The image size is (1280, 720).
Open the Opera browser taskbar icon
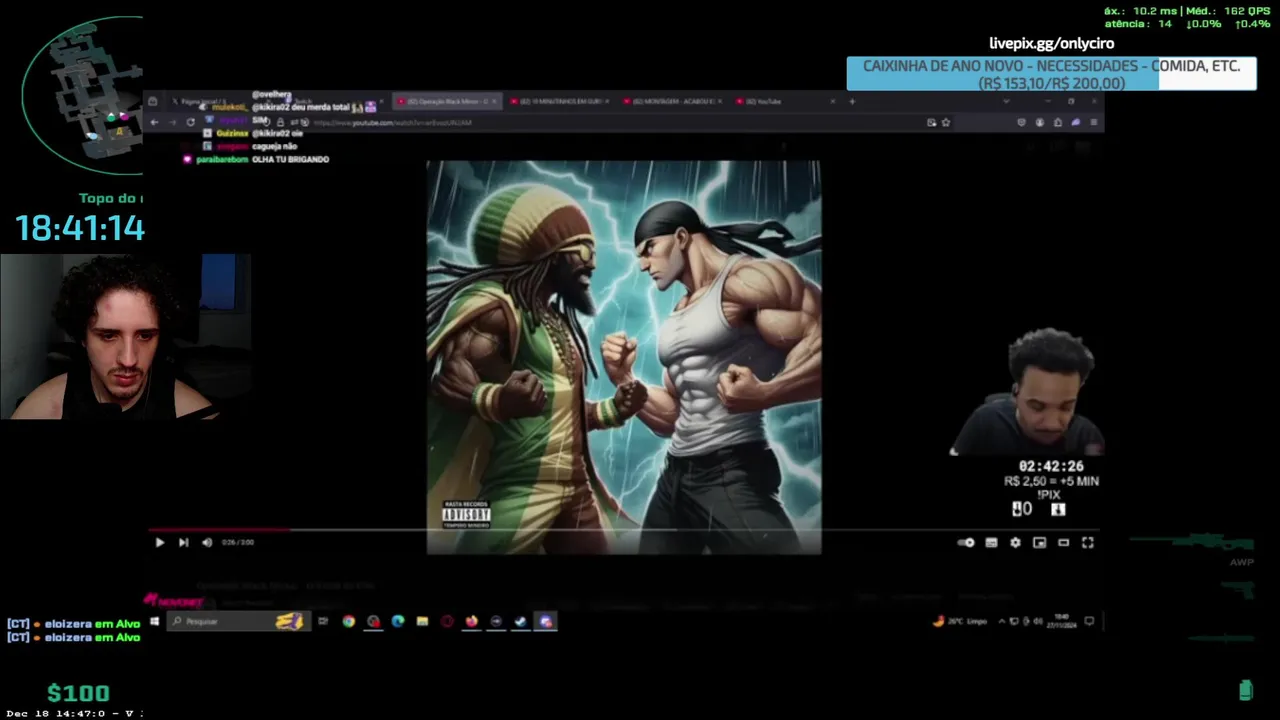(447, 621)
